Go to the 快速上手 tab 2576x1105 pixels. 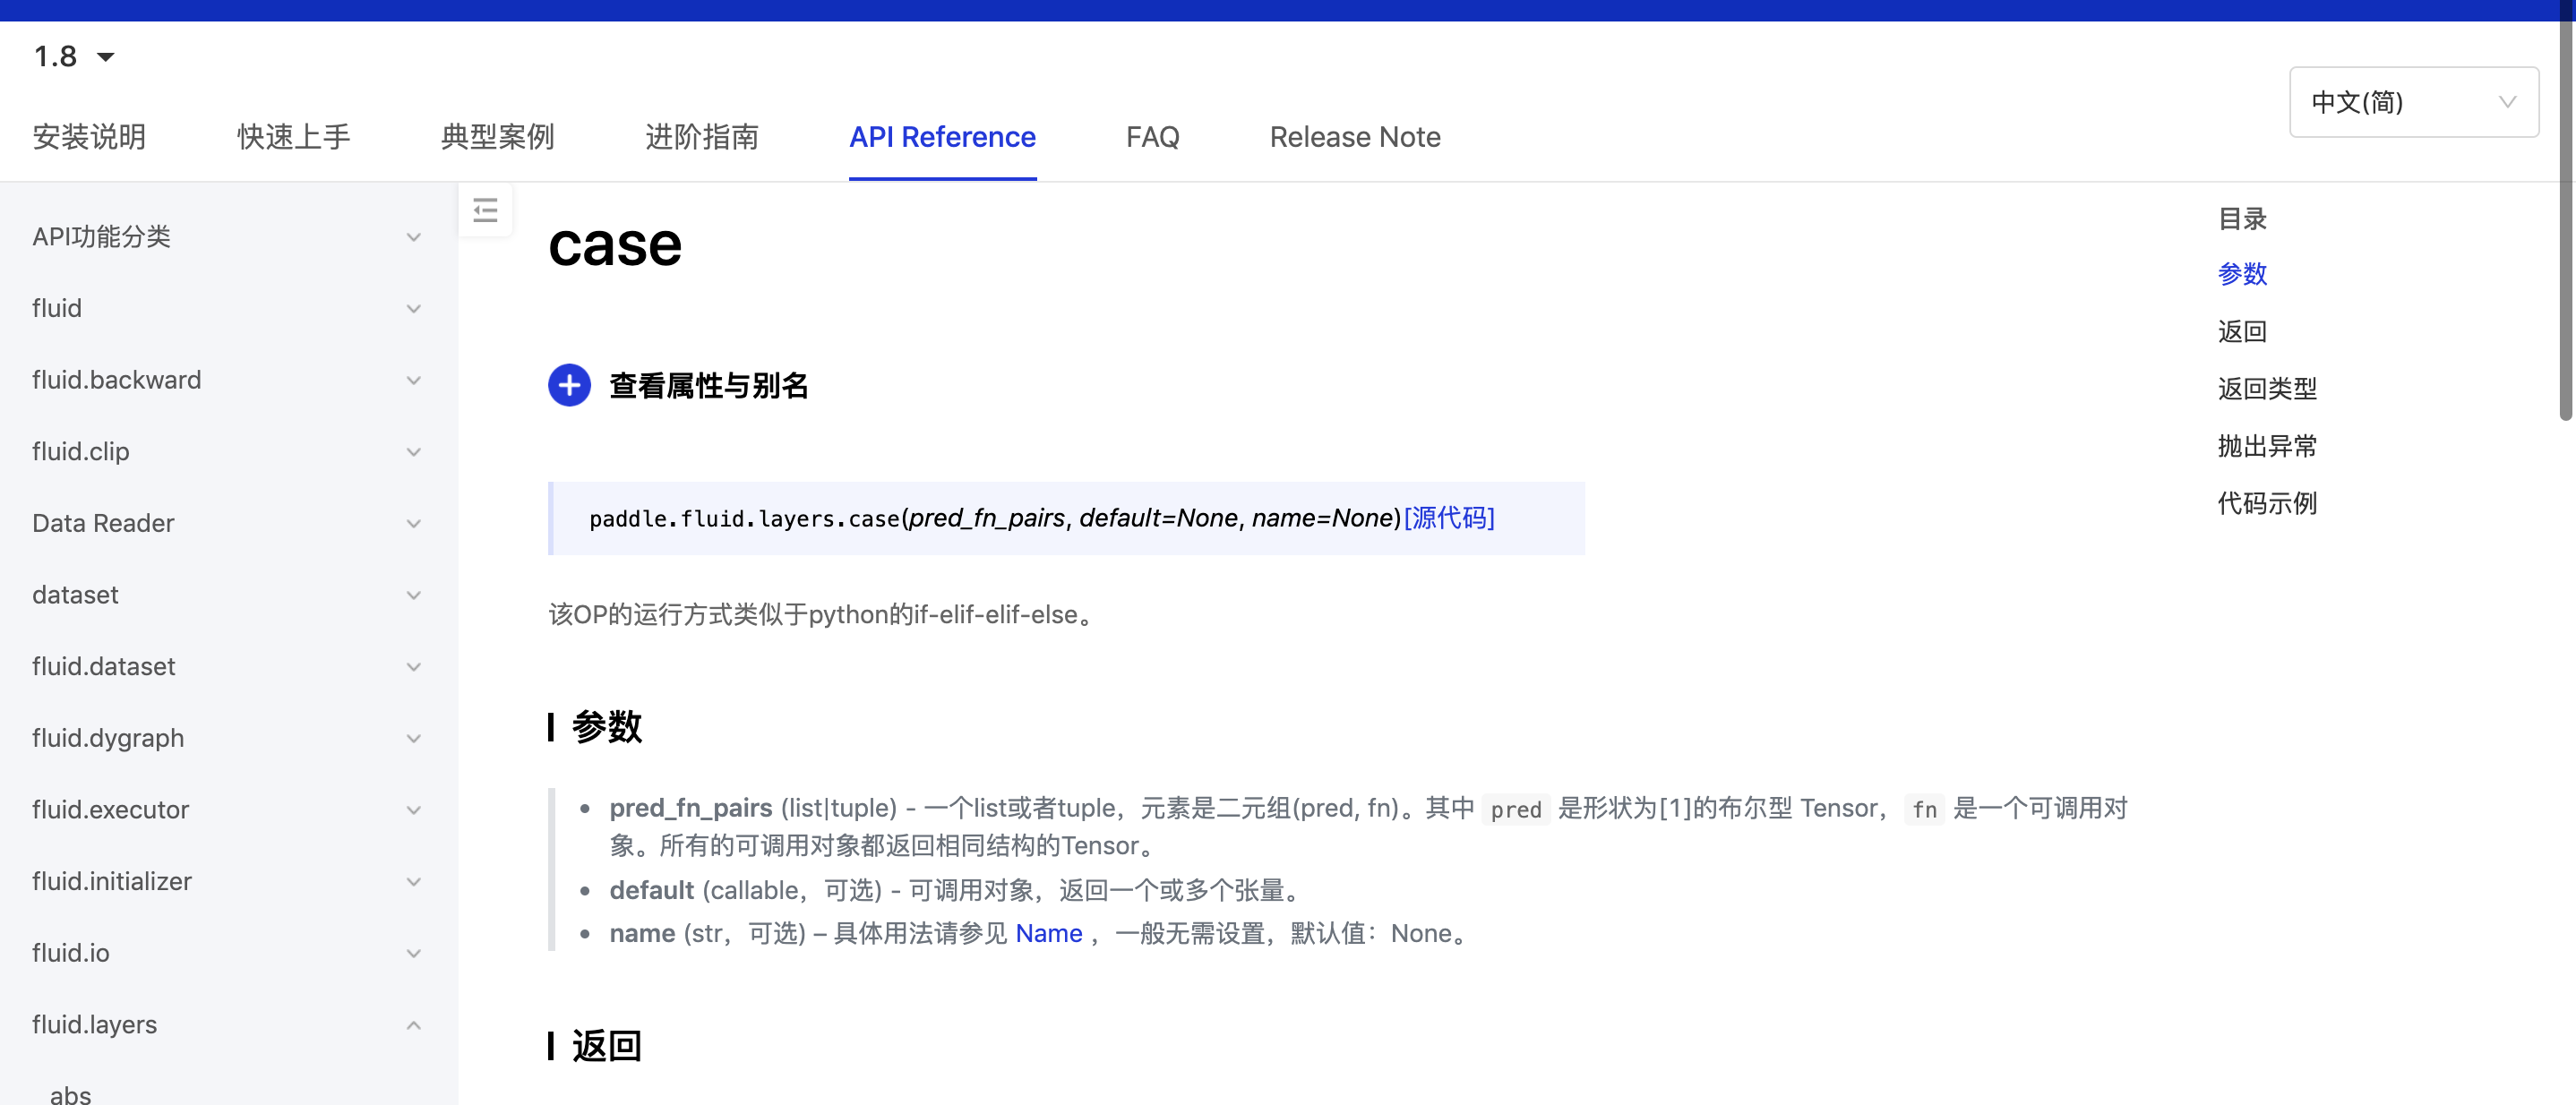pos(293,137)
